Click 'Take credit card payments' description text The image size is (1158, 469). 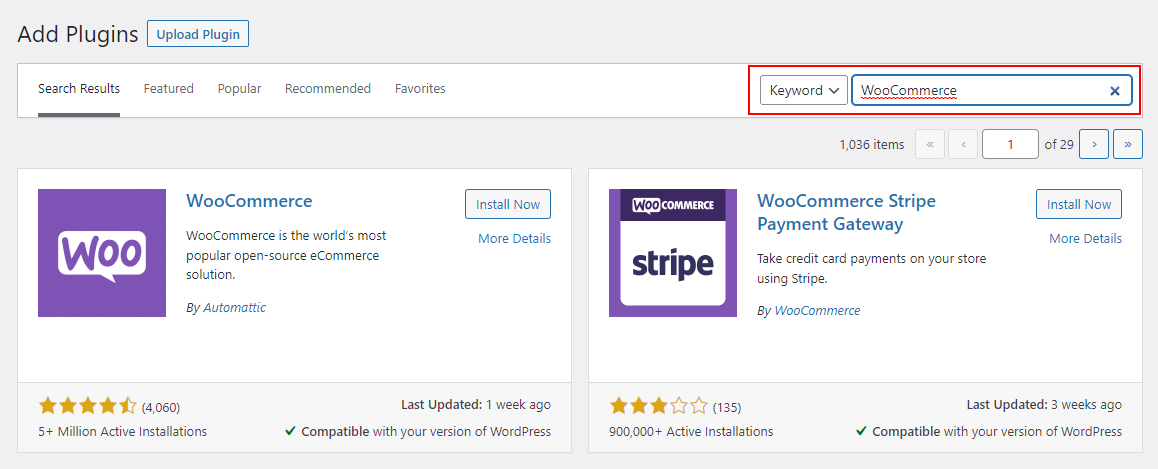[x=872, y=270]
